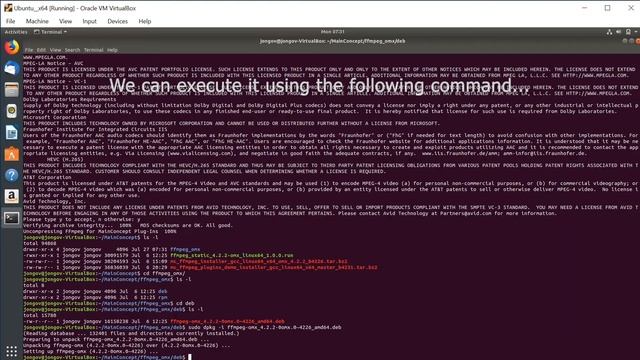Expand the Terminal app menu in top bar

[51, 32]
